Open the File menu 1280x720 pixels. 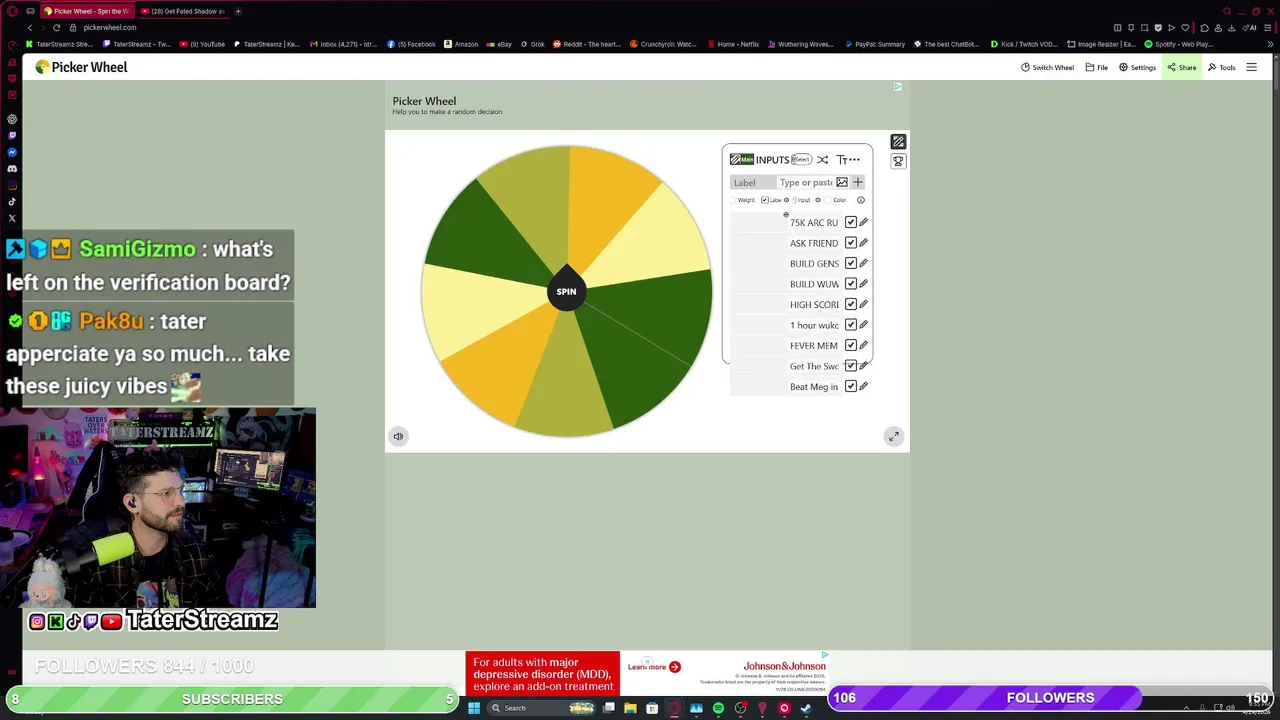pos(1096,67)
